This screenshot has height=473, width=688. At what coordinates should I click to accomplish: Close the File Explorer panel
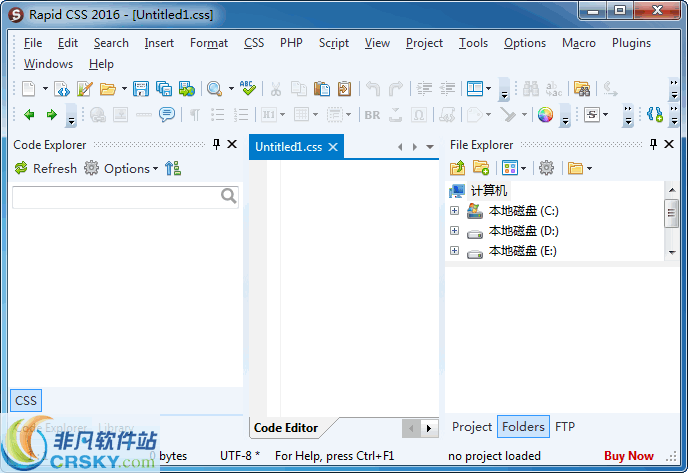pos(669,144)
